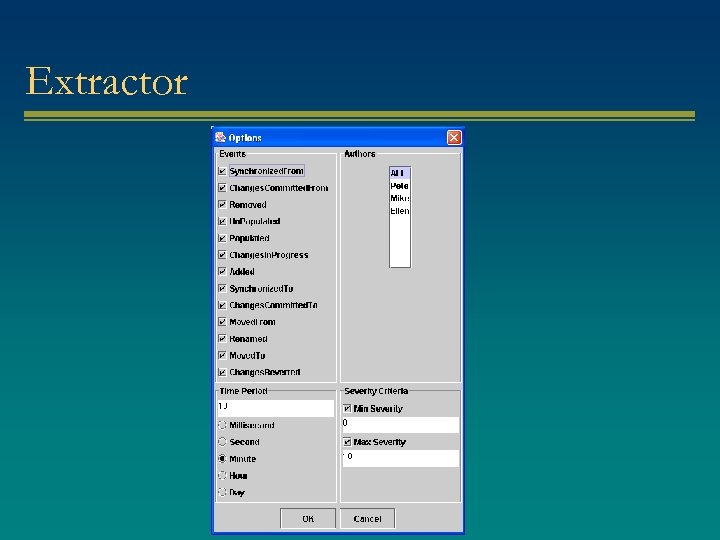Toggle the UnPopulated event checkbox

point(222,221)
